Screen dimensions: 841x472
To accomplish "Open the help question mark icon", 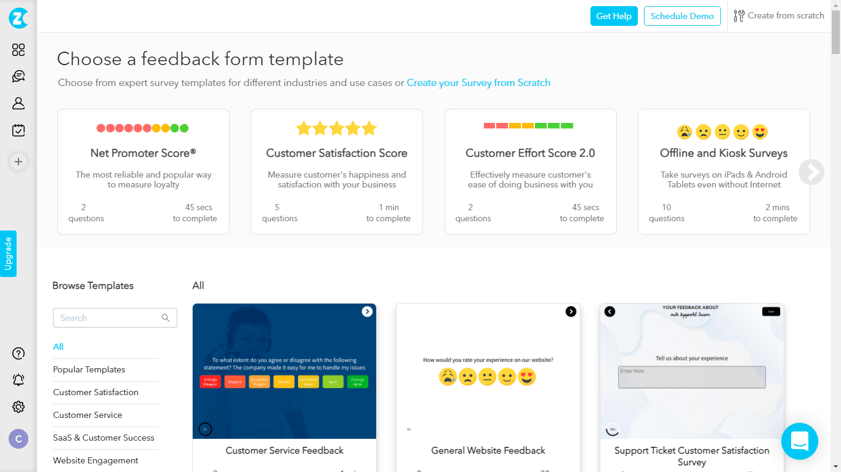I will [x=18, y=353].
